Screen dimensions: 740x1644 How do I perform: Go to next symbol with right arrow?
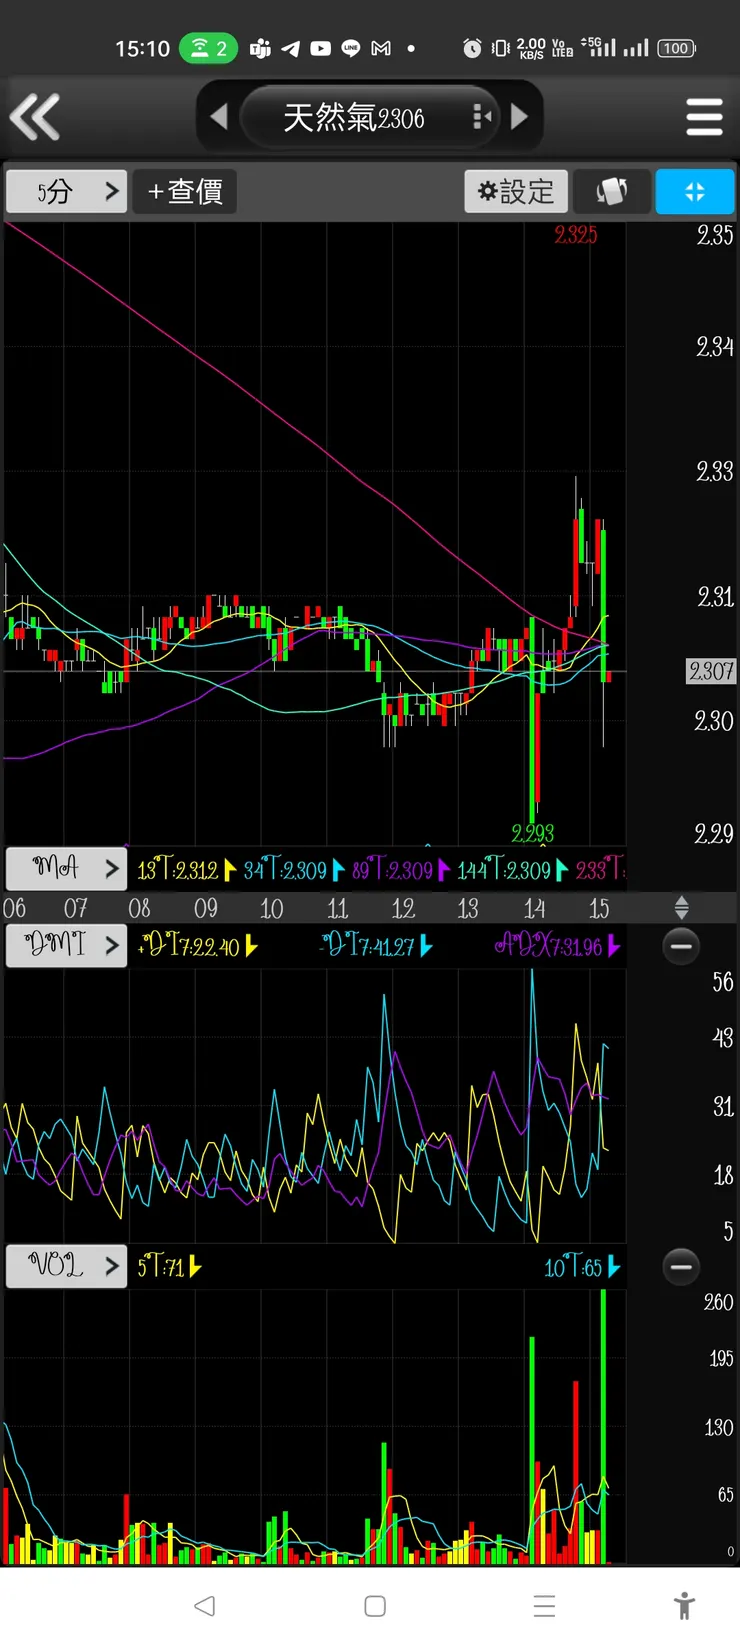(519, 117)
